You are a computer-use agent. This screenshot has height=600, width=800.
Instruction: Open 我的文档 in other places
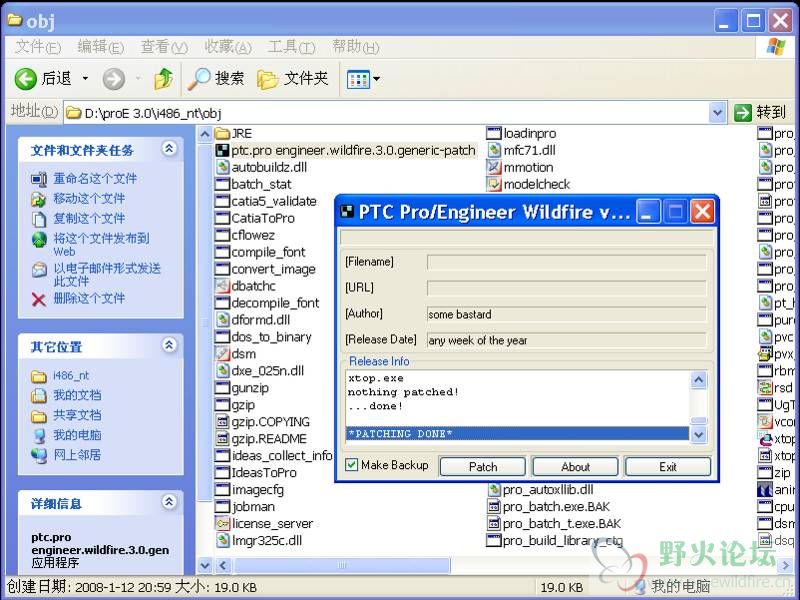[x=77, y=395]
